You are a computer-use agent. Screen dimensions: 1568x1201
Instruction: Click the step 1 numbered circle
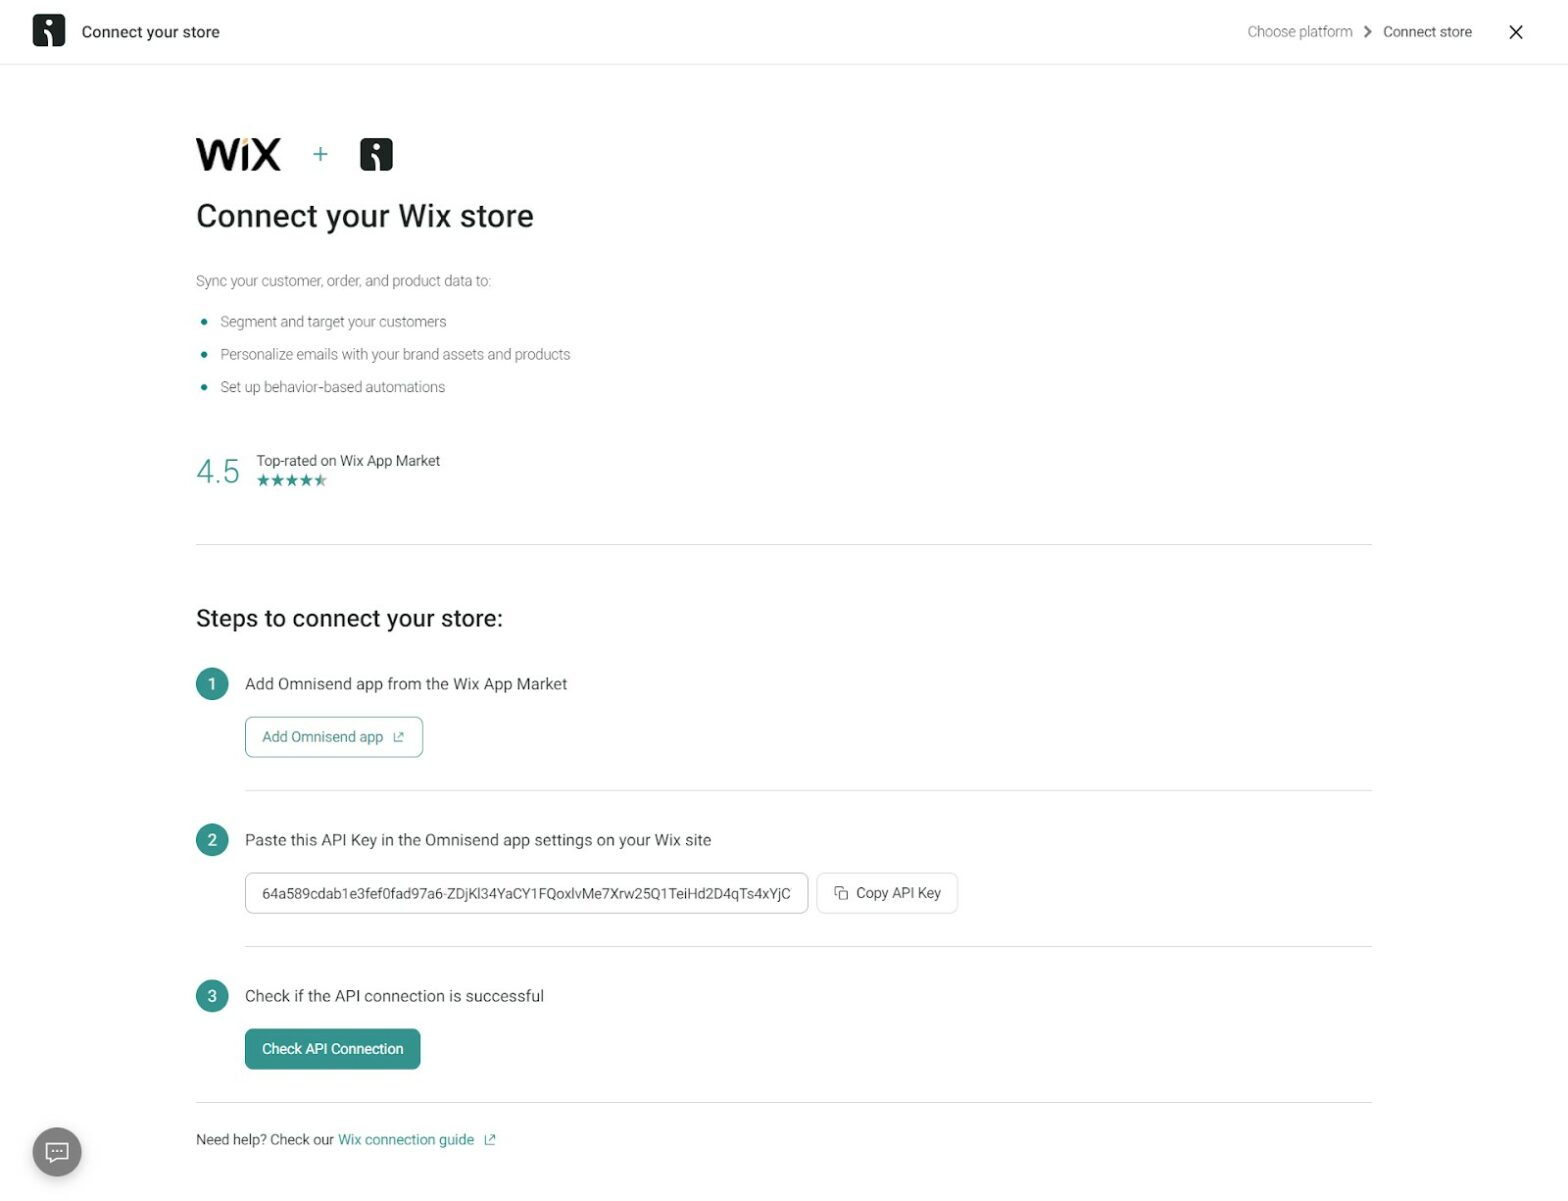[211, 684]
